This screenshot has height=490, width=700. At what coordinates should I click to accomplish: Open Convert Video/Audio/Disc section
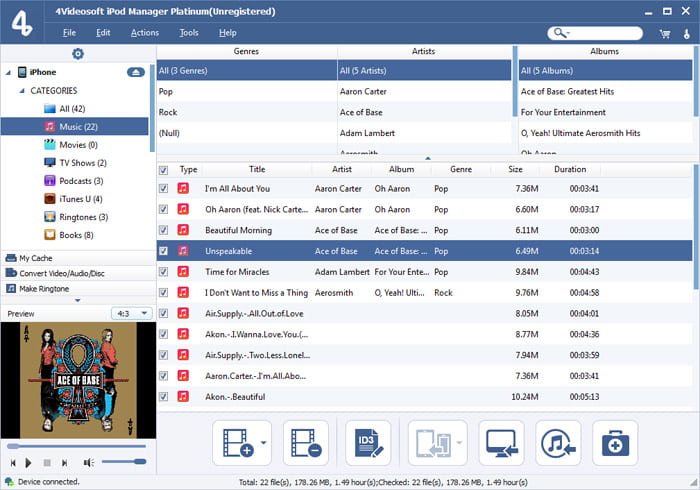click(x=79, y=273)
